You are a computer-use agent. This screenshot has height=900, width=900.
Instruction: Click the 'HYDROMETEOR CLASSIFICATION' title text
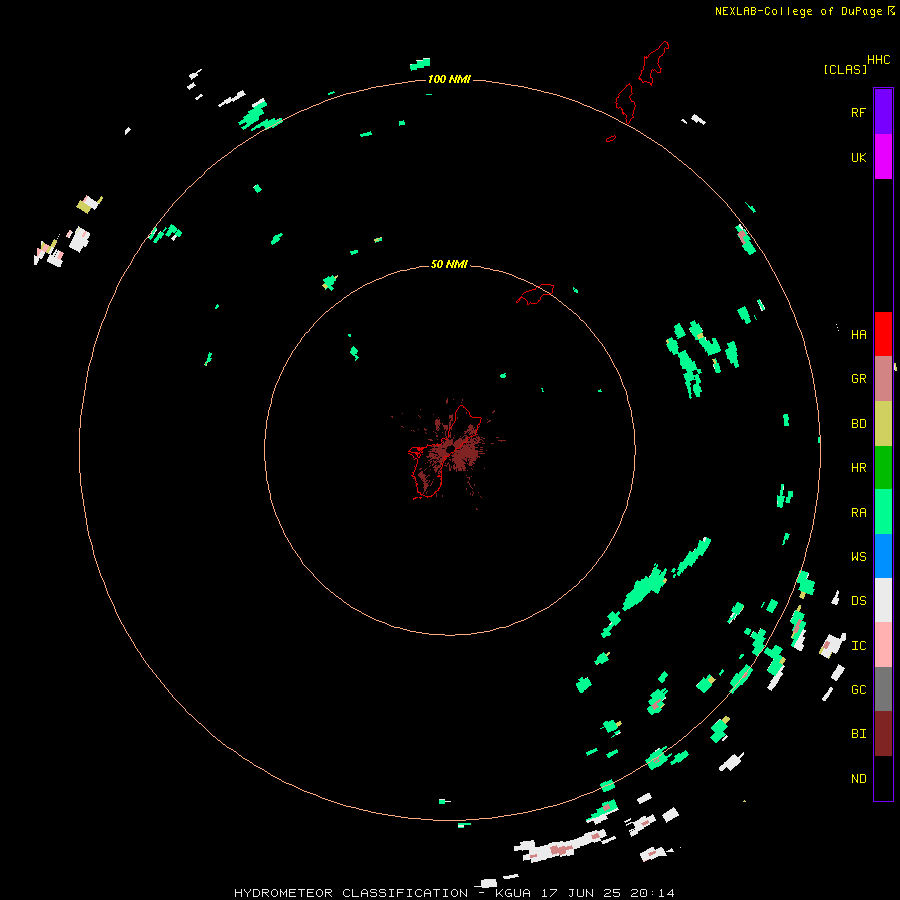[x=351, y=893]
